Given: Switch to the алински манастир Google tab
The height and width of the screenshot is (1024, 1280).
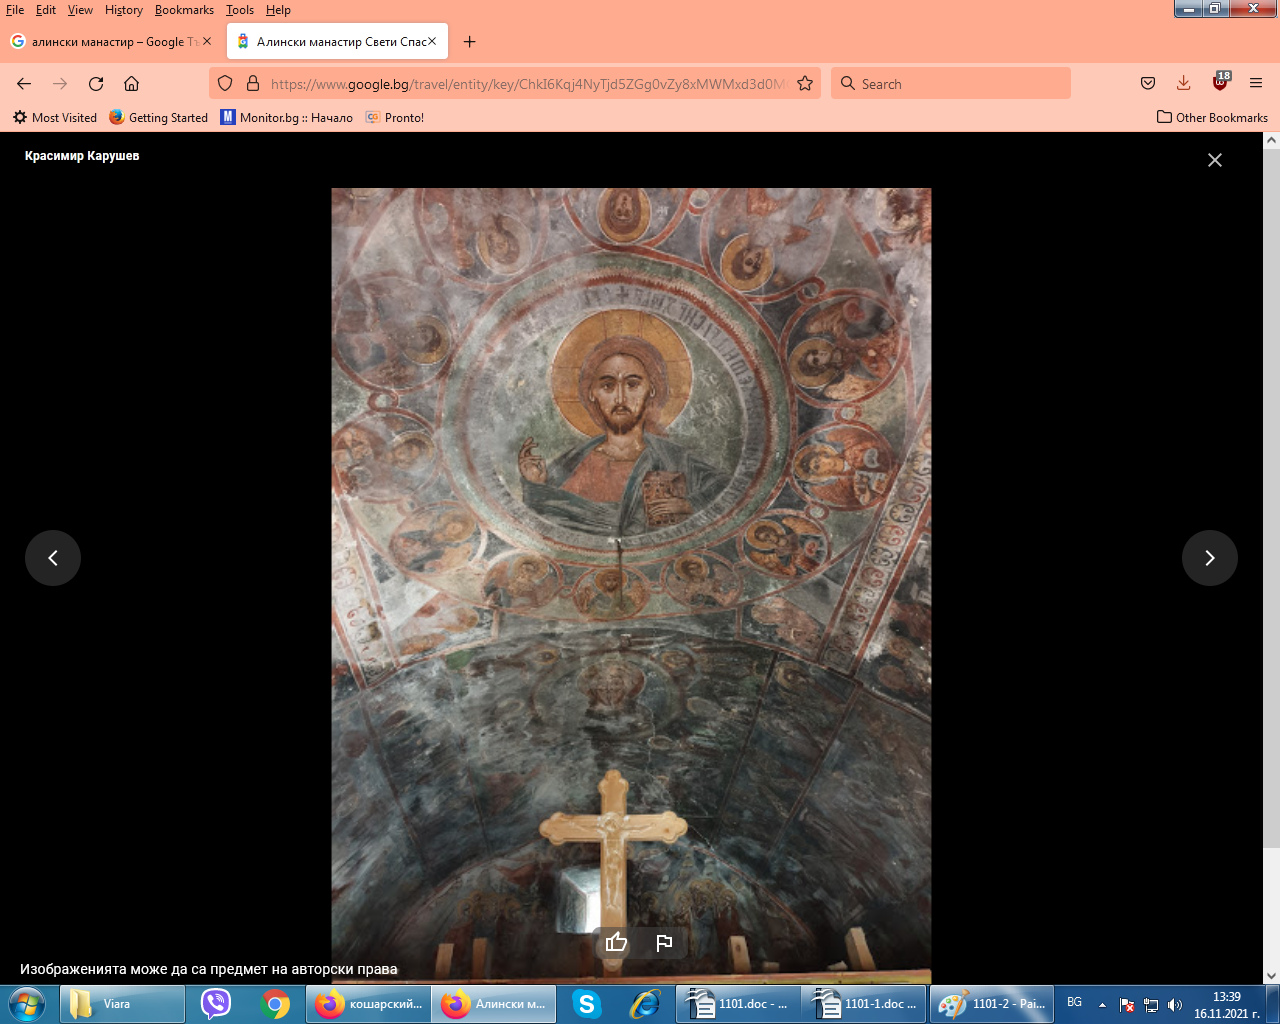Looking at the screenshot, I should [x=105, y=42].
